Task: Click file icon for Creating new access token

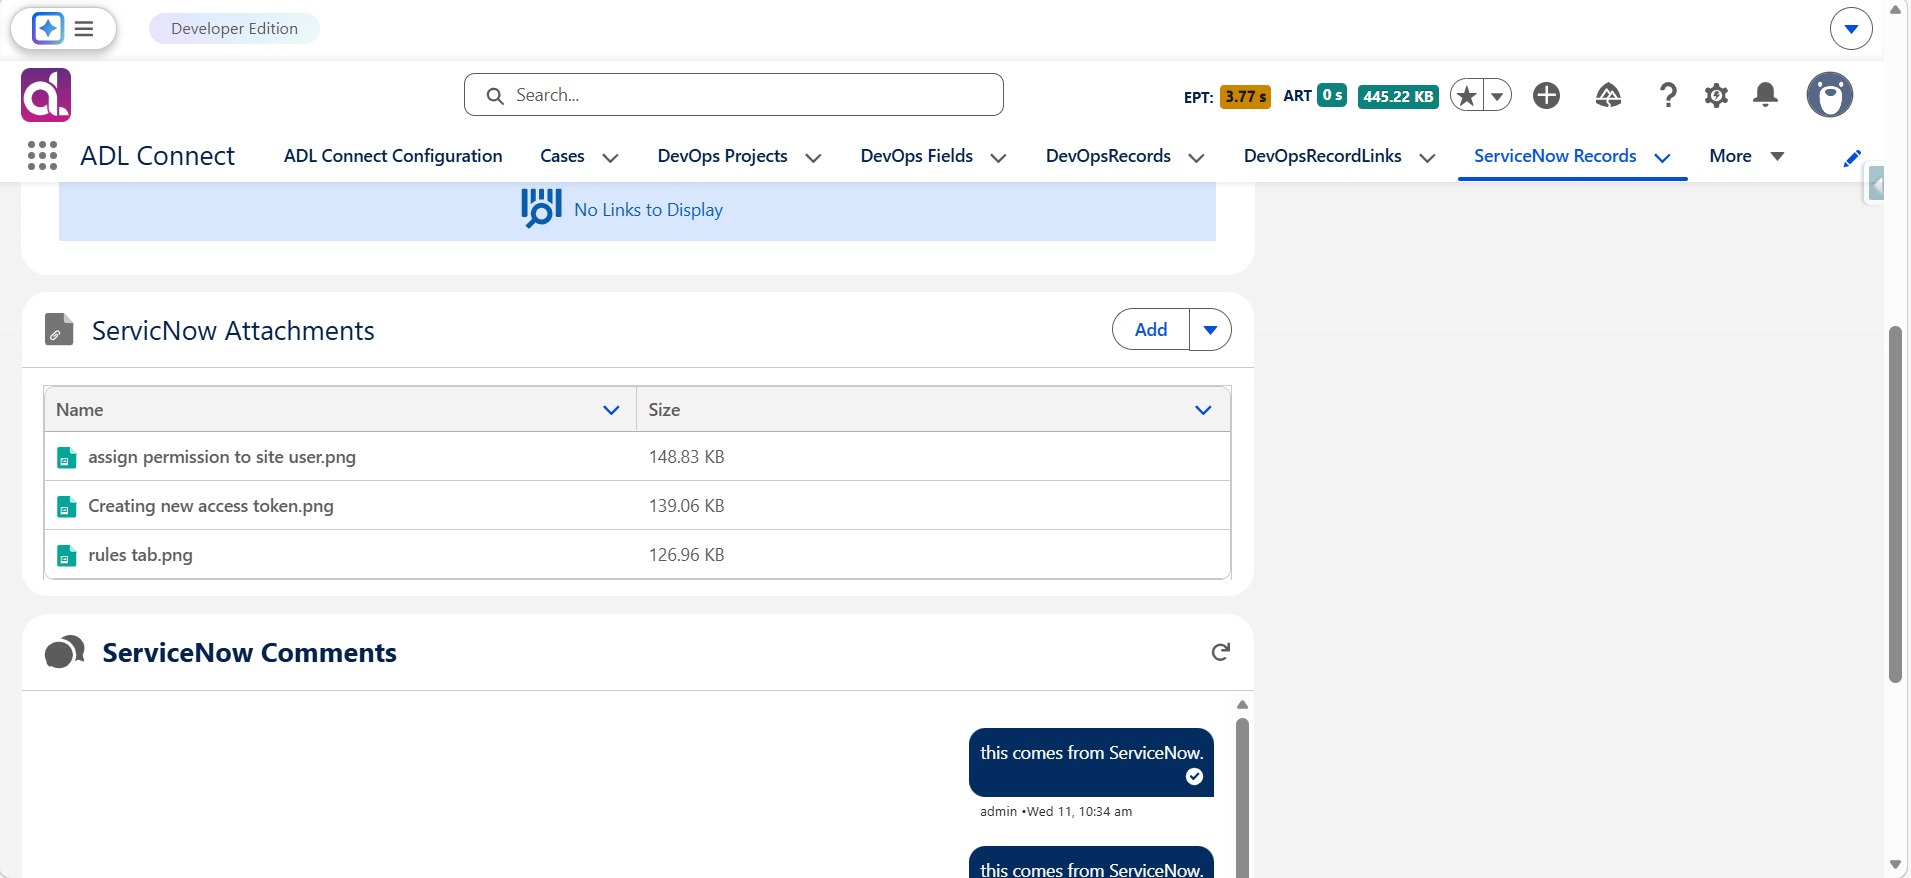Action: 67,507
